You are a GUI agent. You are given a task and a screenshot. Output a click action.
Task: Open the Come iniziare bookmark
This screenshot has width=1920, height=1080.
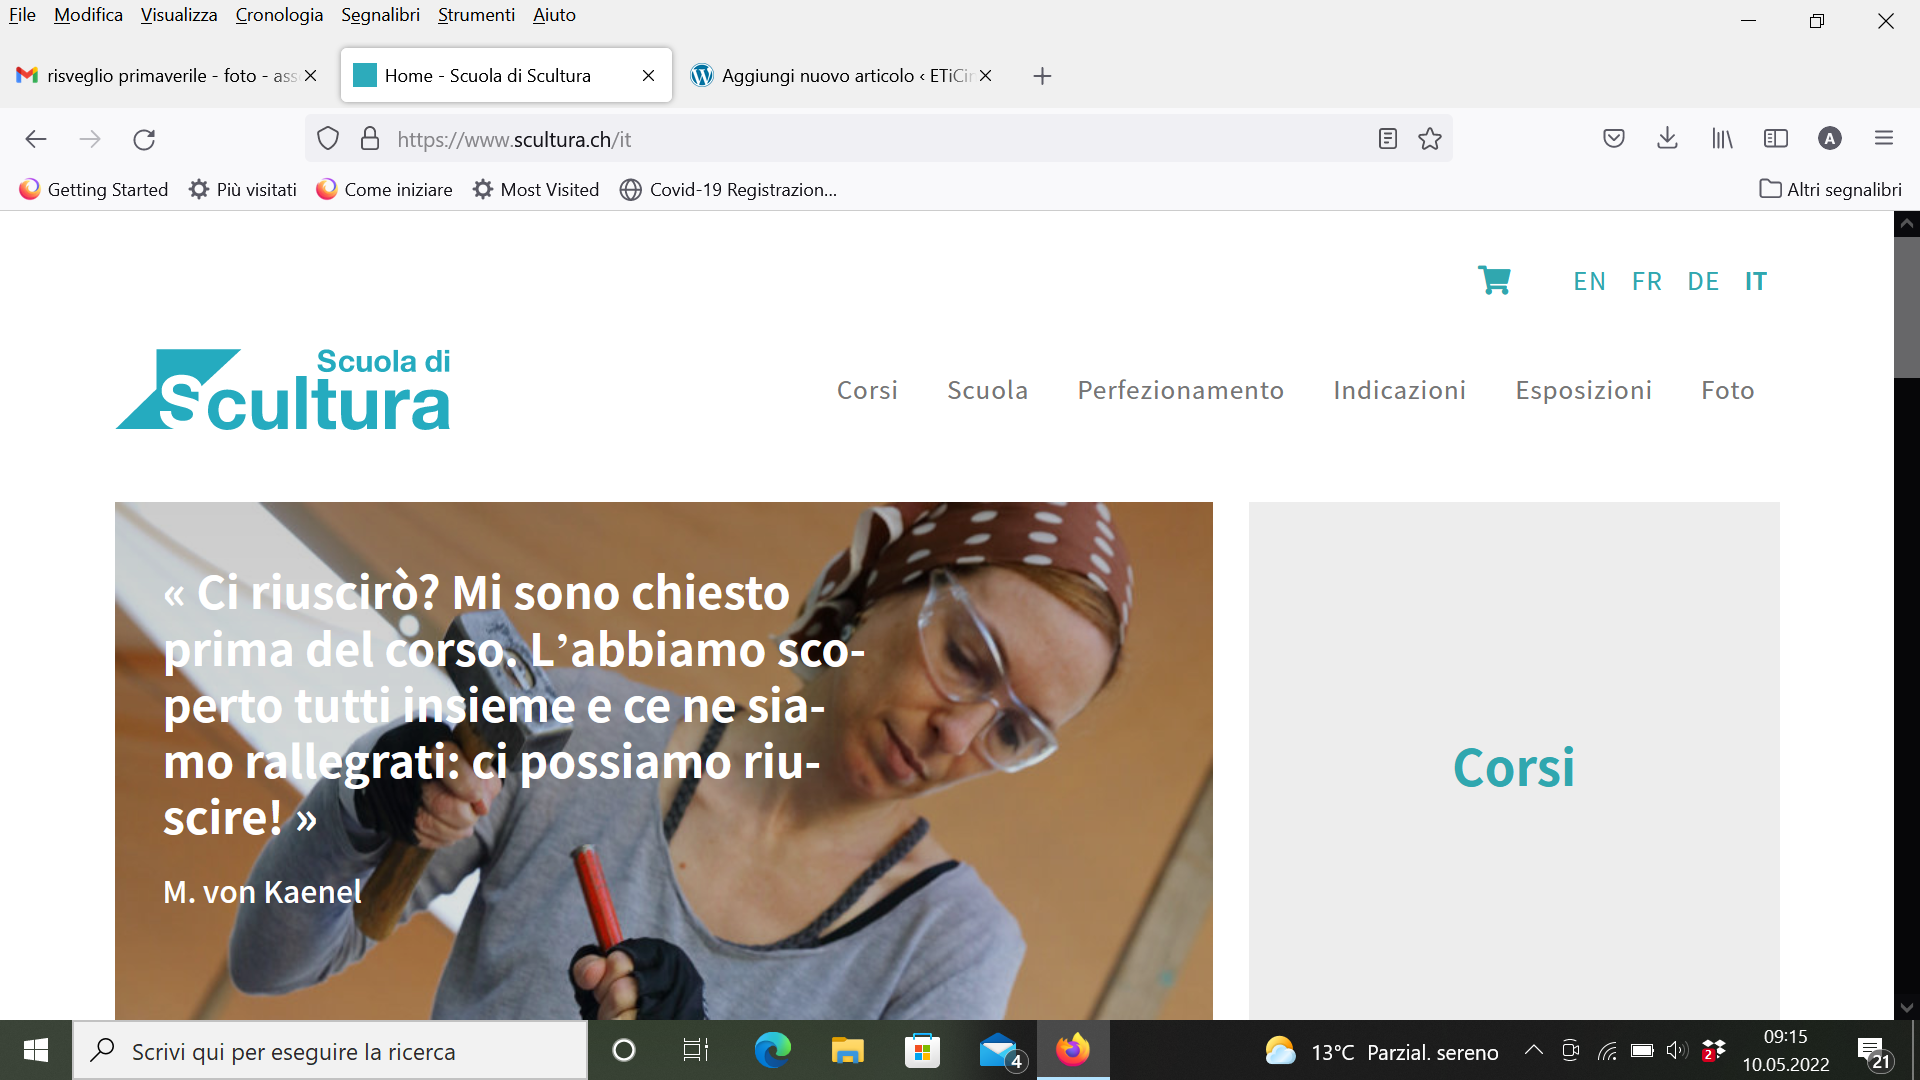click(x=384, y=190)
